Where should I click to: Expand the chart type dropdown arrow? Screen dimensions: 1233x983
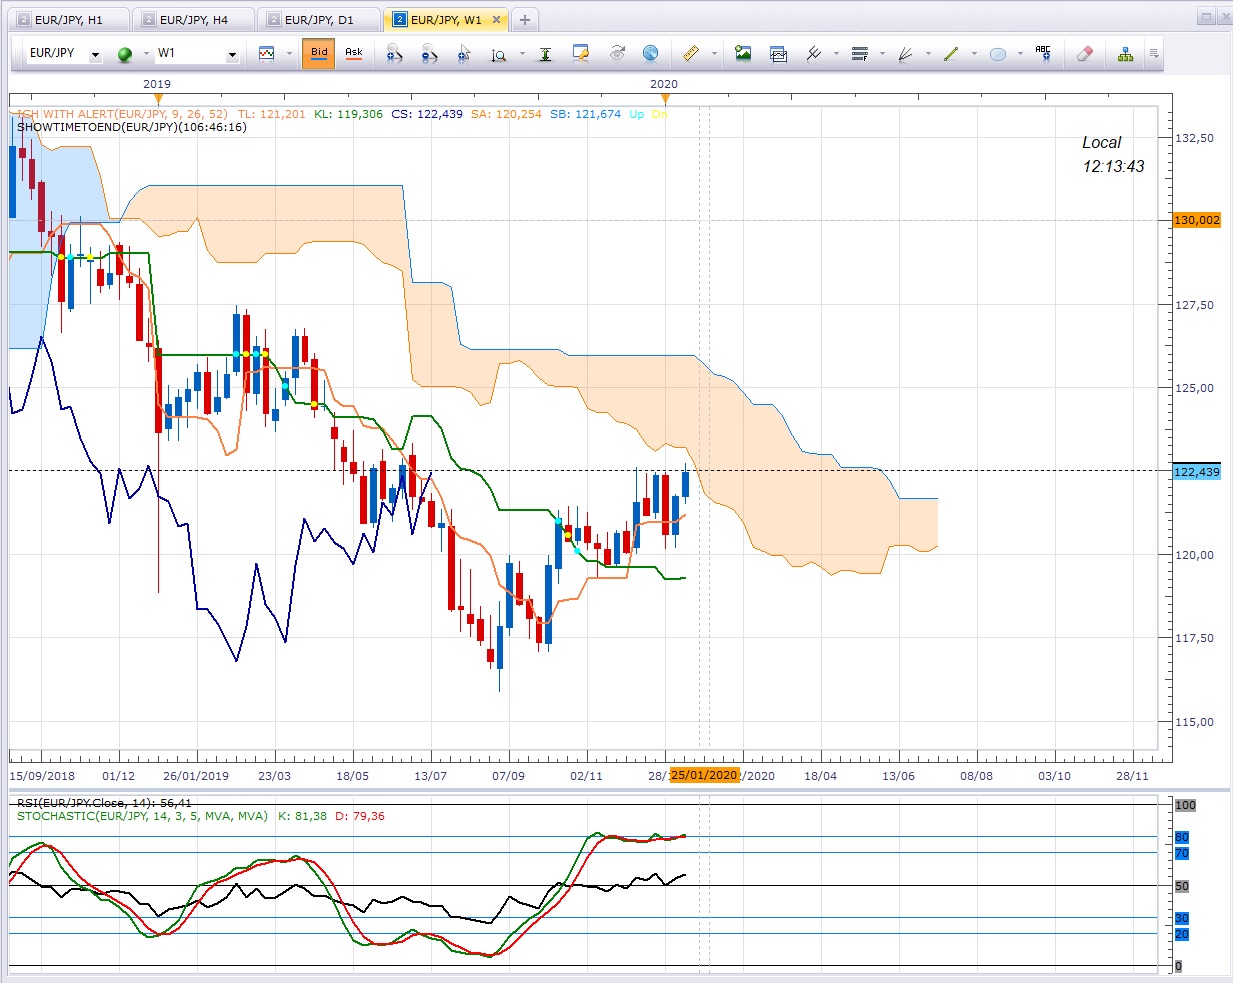tap(289, 54)
